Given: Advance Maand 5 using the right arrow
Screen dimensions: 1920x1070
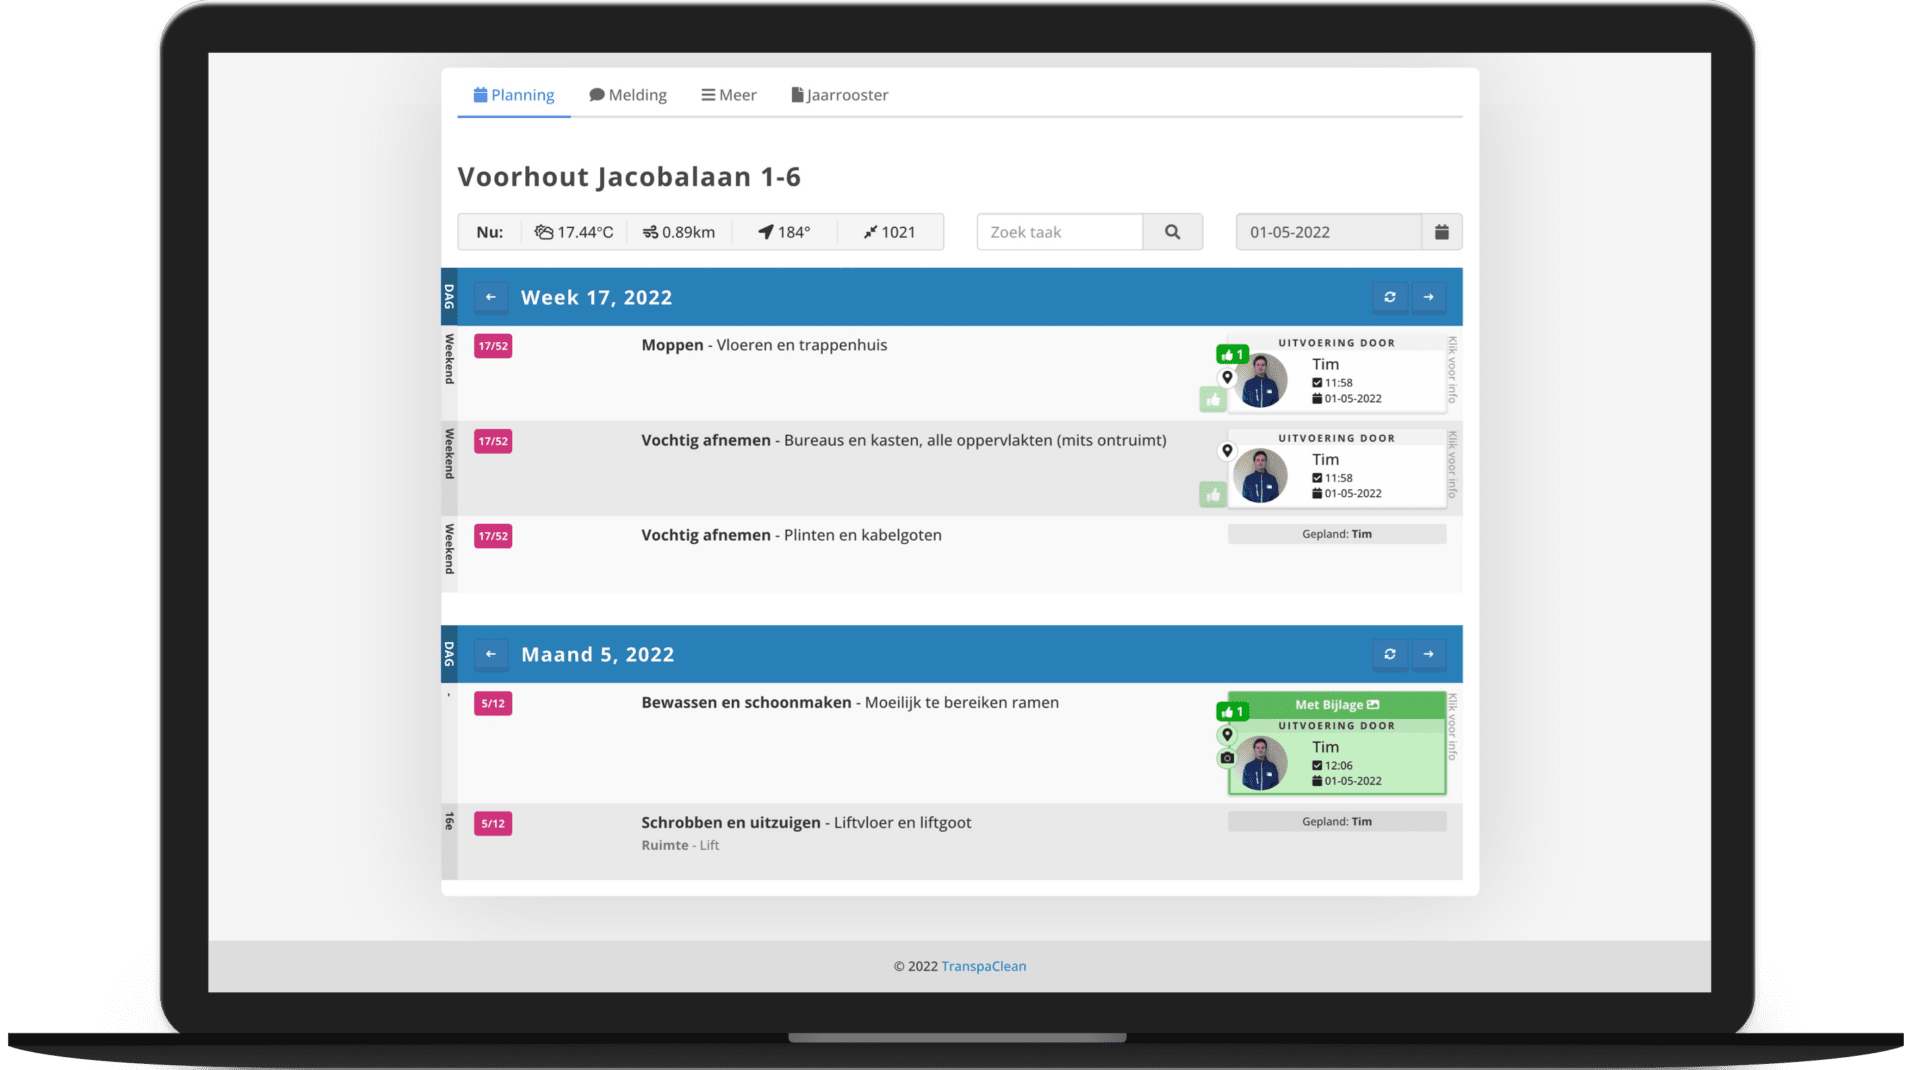Looking at the screenshot, I should tap(1429, 653).
